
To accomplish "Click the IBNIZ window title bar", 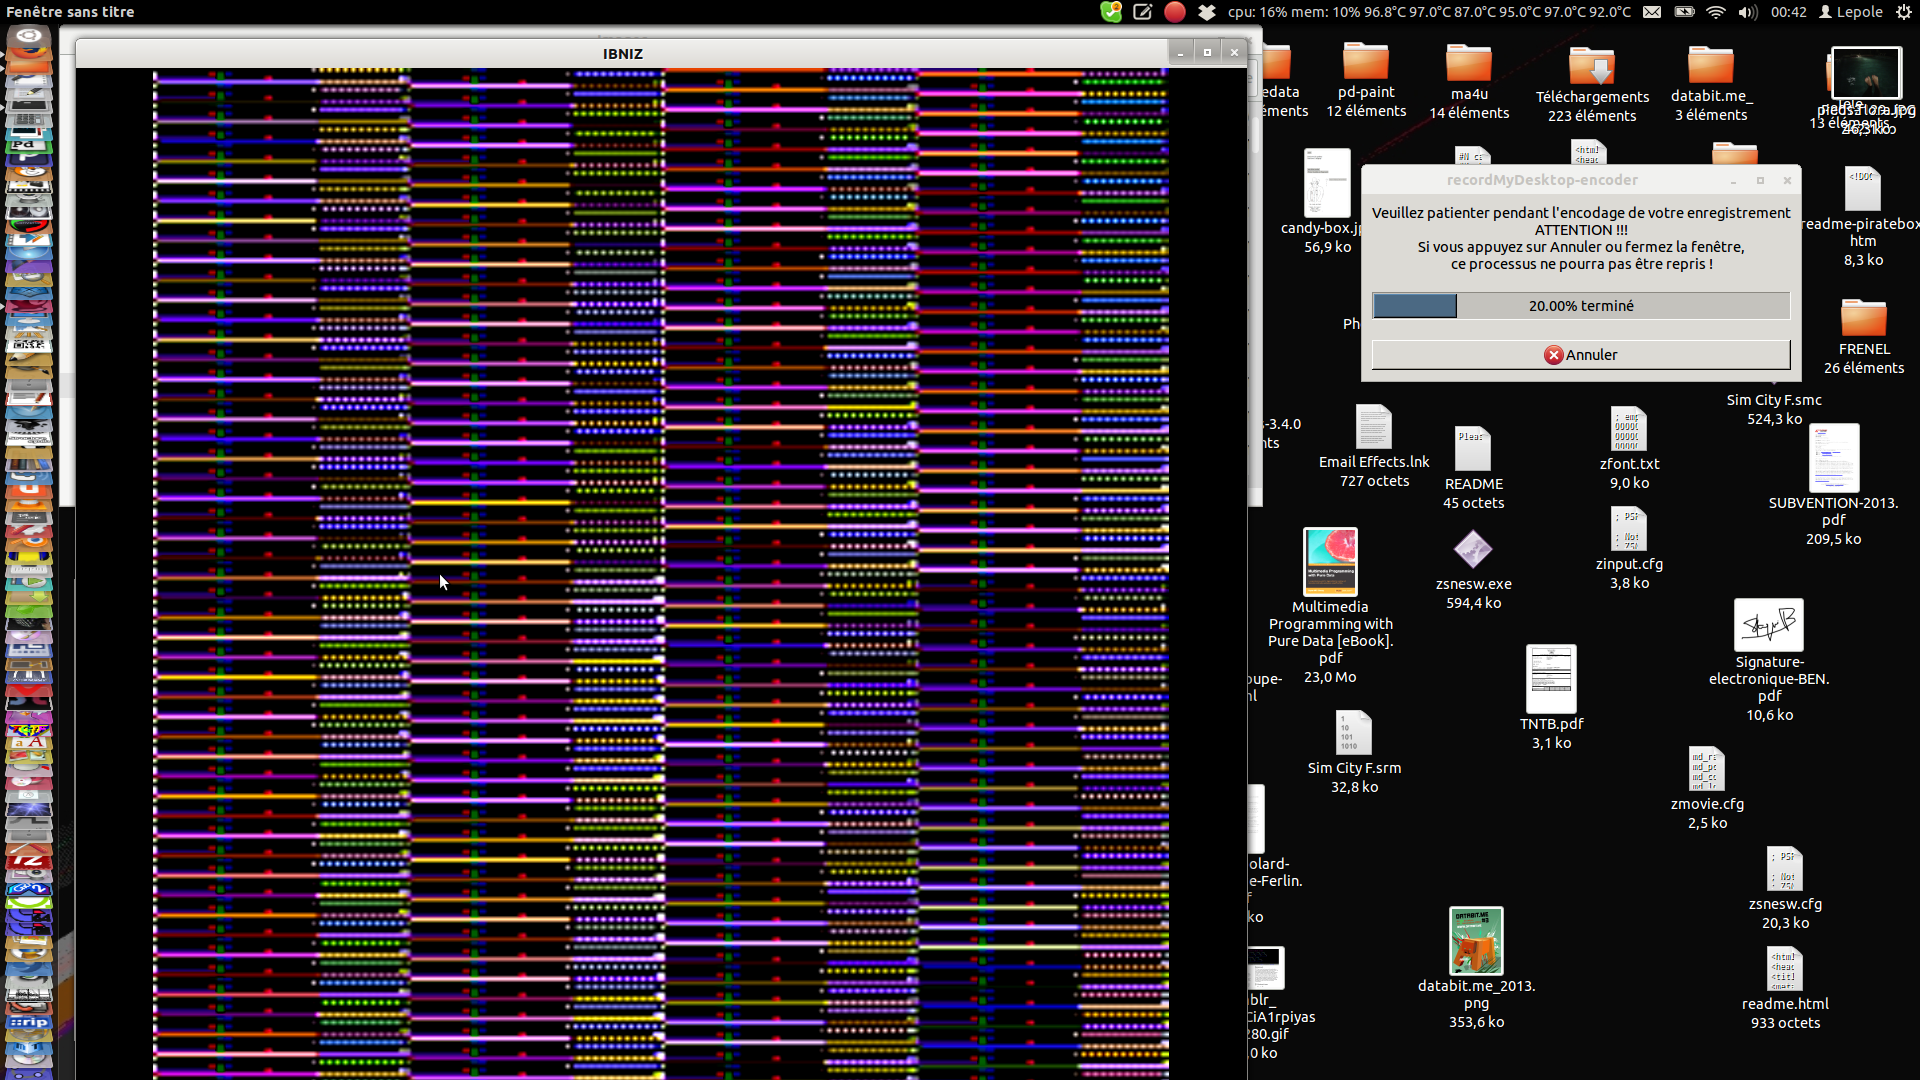I will pos(622,54).
